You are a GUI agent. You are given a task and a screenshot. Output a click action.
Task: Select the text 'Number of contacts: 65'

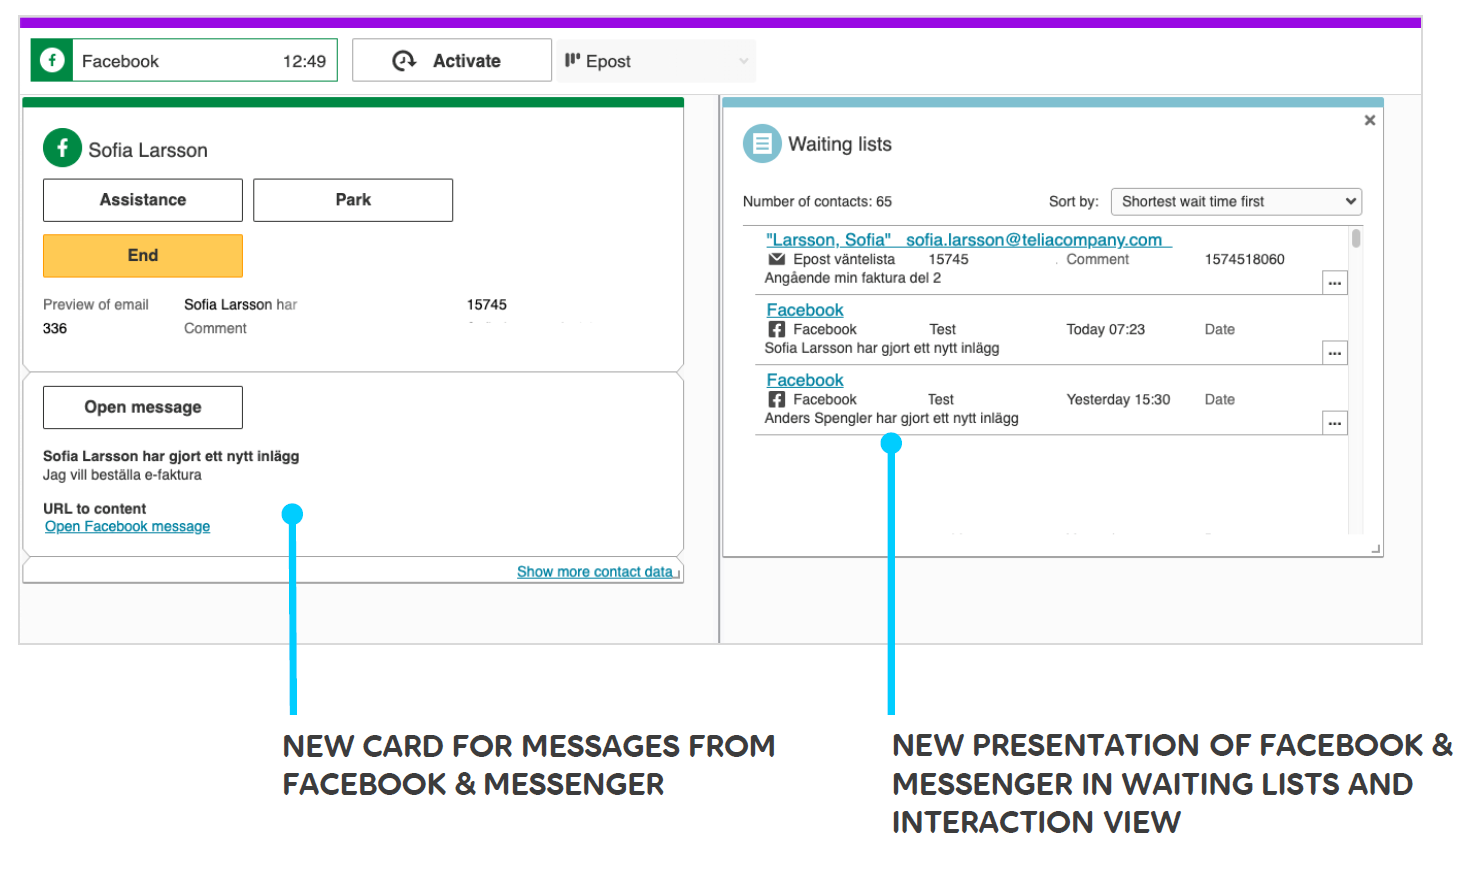(x=817, y=201)
